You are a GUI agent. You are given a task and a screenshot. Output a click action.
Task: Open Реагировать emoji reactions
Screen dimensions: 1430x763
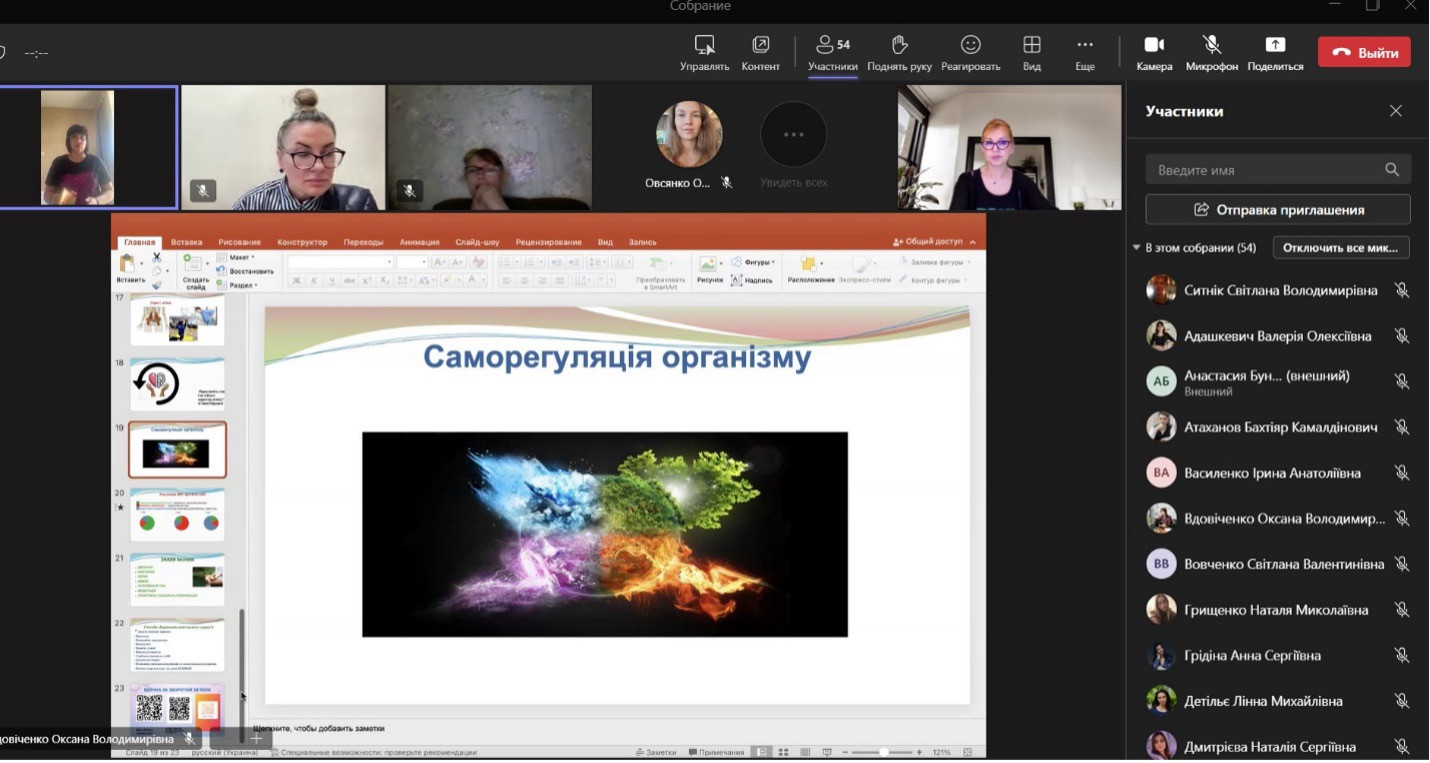coord(970,46)
